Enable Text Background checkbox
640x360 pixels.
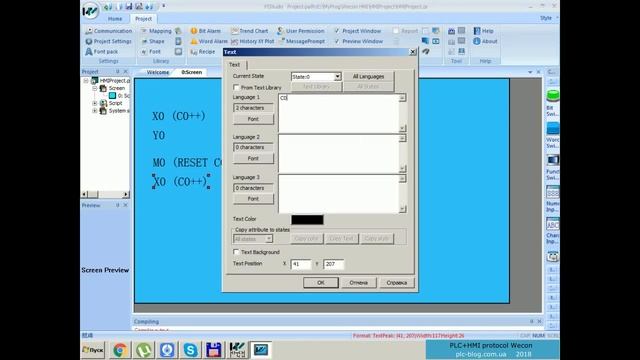click(x=236, y=252)
